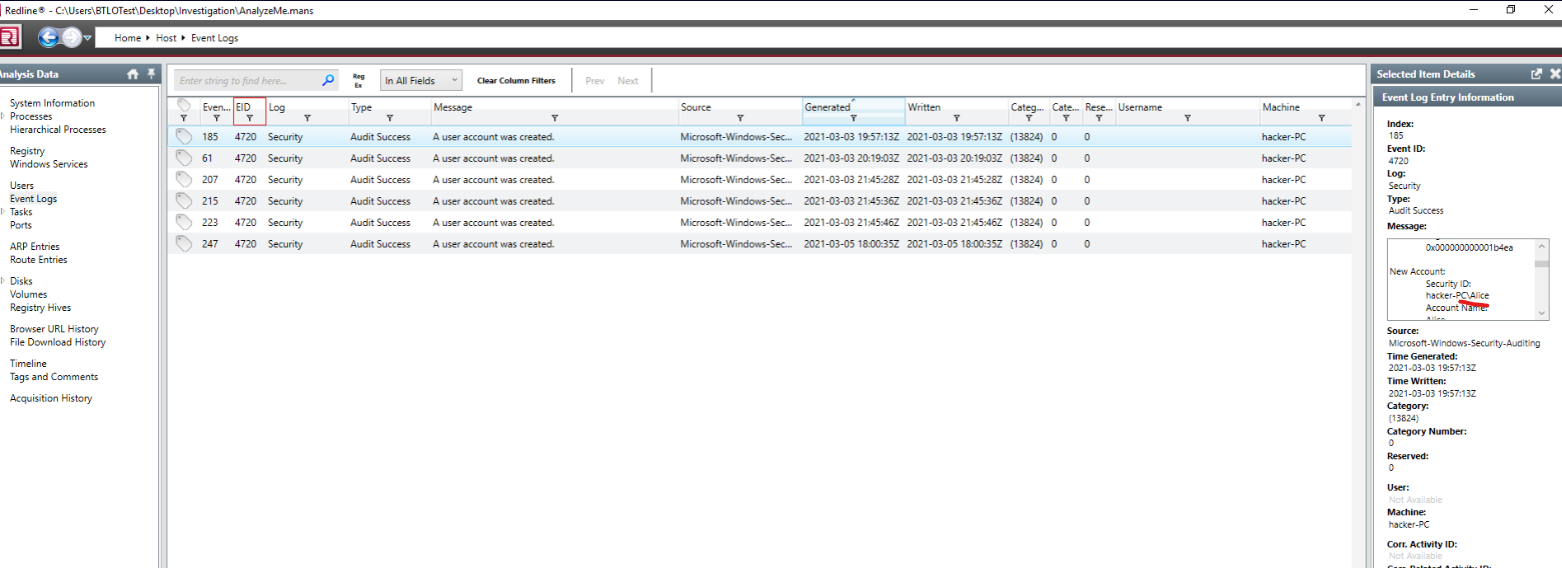This screenshot has height=568, width=1562.
Task: Click the magnifier search icon in find box
Action: tap(328, 80)
